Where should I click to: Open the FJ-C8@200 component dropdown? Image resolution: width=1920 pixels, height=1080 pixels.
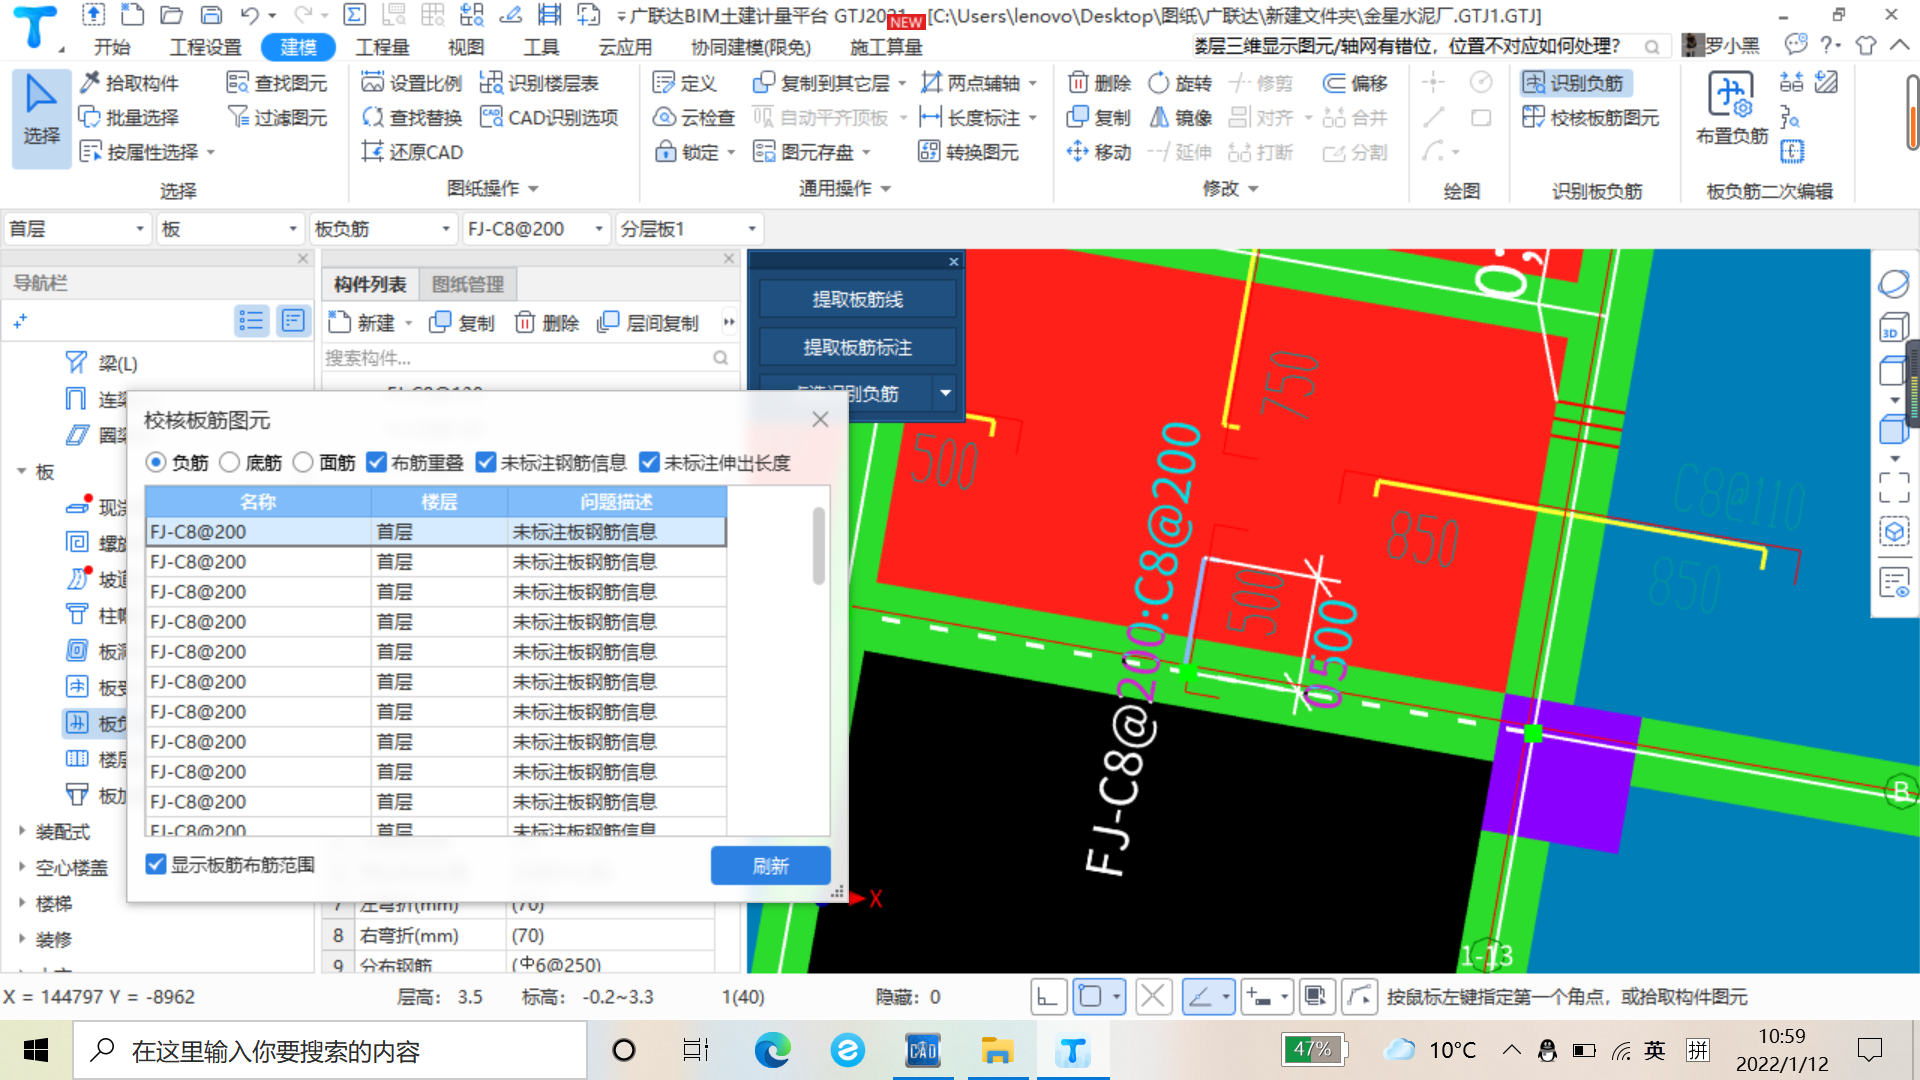pos(536,229)
